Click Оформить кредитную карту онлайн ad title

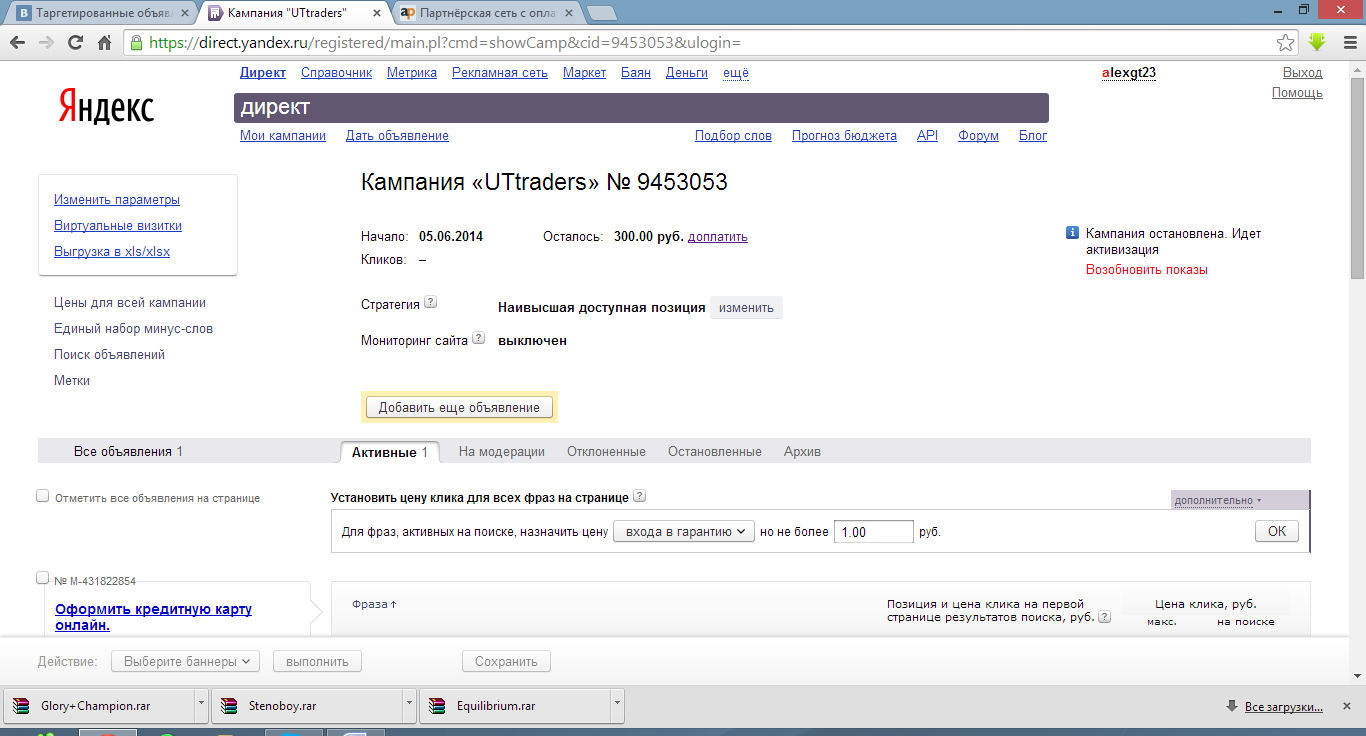click(153, 617)
